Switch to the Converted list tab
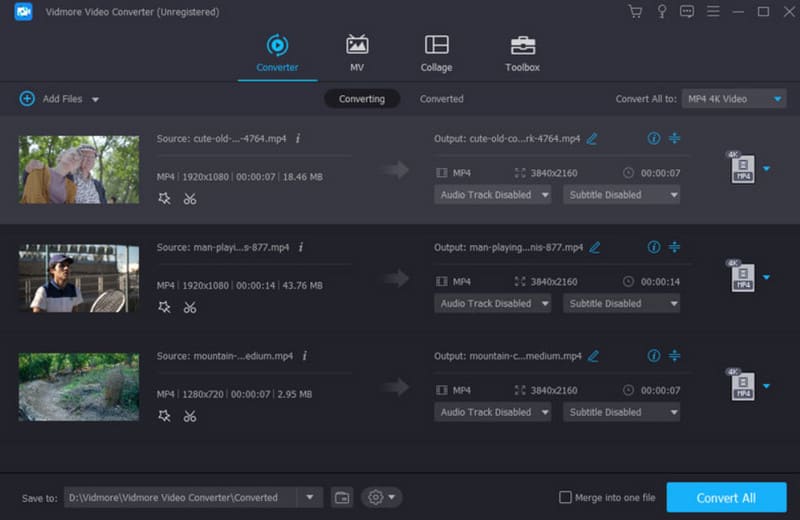This screenshot has width=800, height=520. tap(441, 99)
